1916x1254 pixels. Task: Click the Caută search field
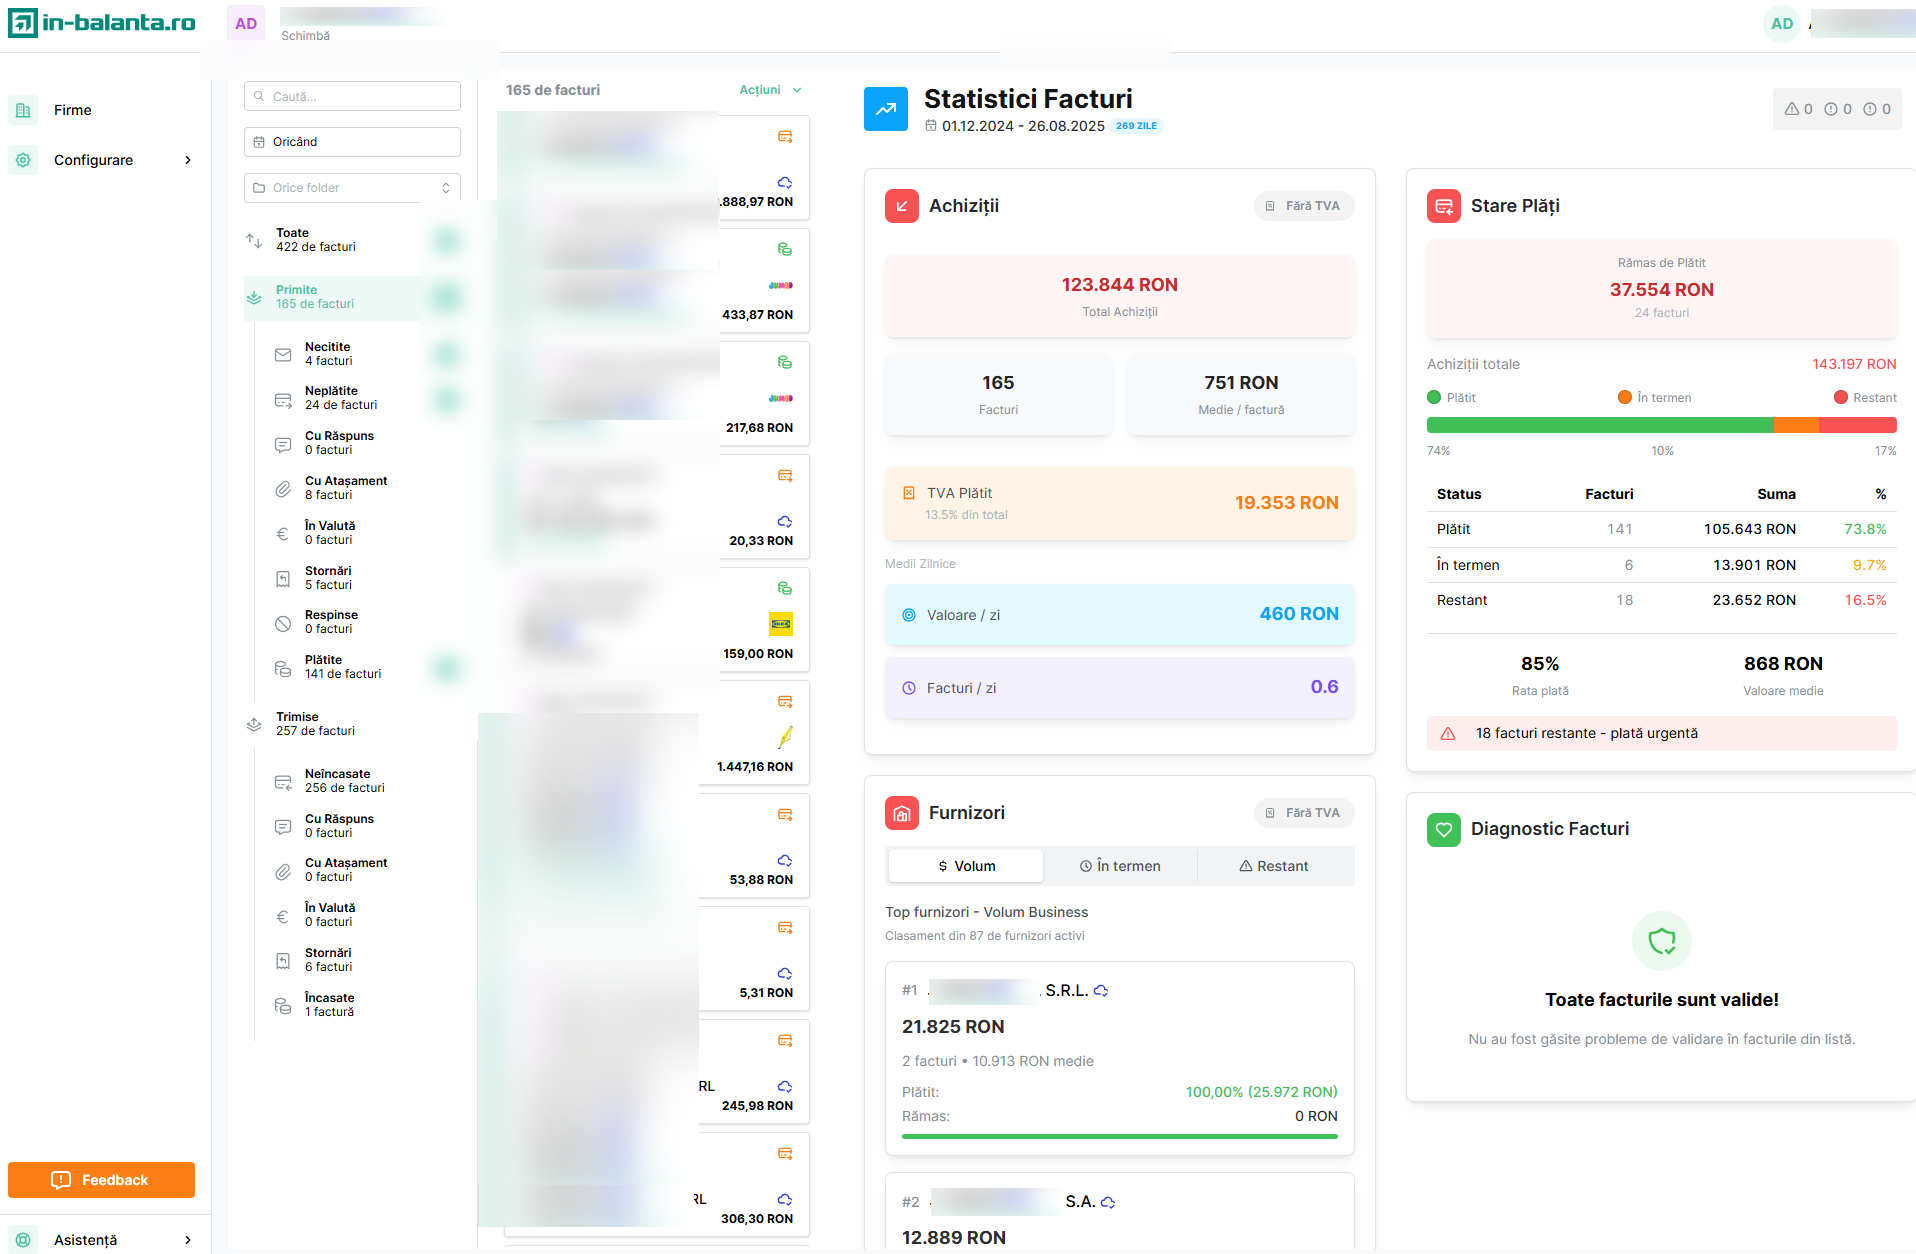(352, 97)
